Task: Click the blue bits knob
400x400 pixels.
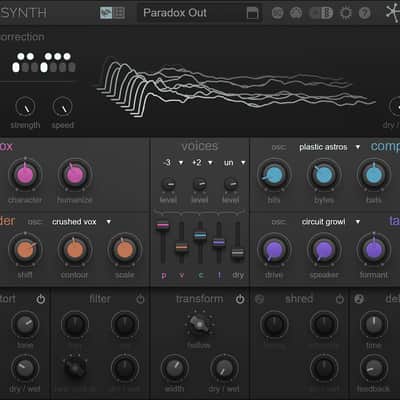Action: (274, 175)
